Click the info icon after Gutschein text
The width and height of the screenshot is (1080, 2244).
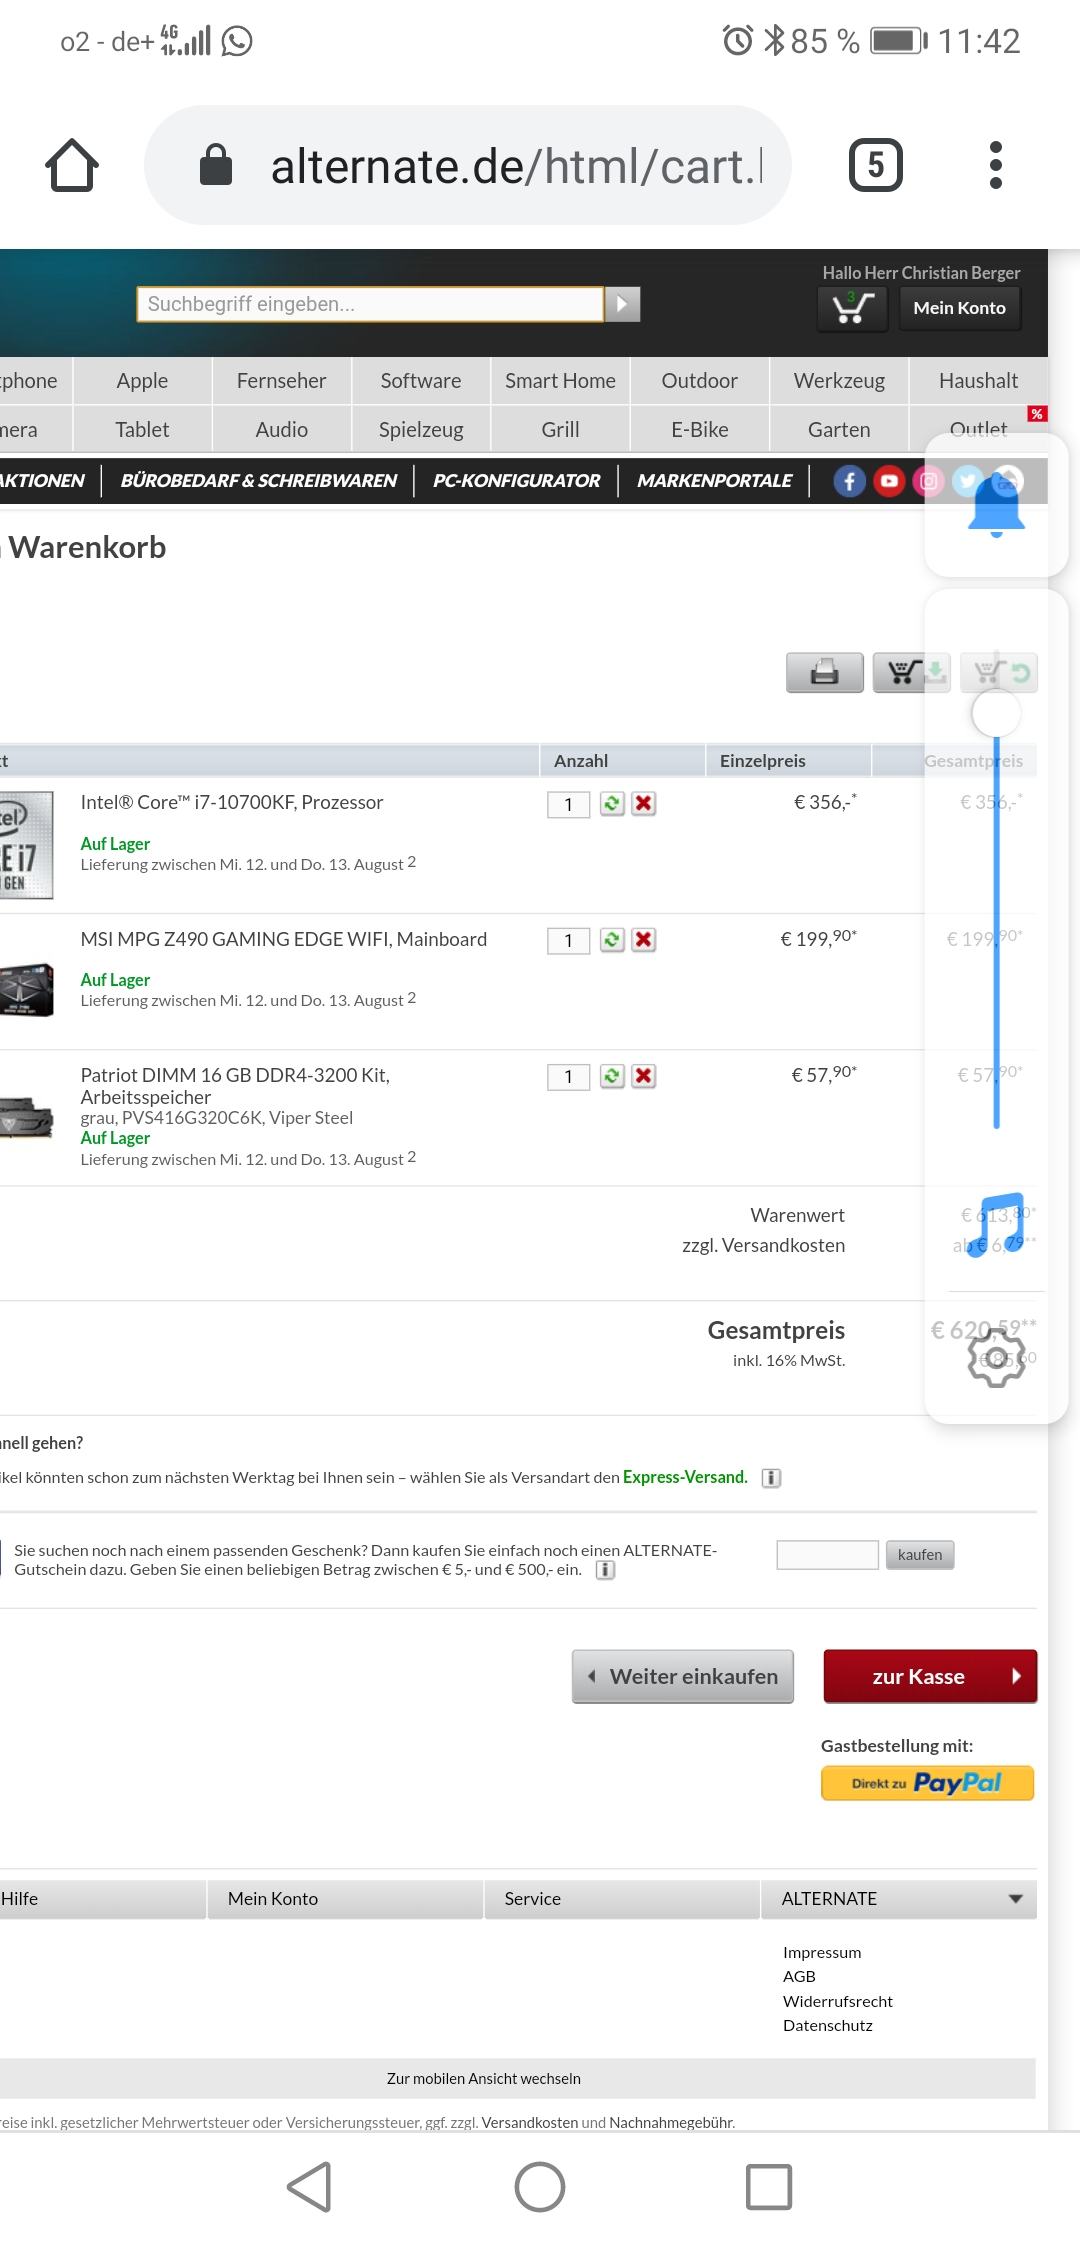tap(605, 1570)
